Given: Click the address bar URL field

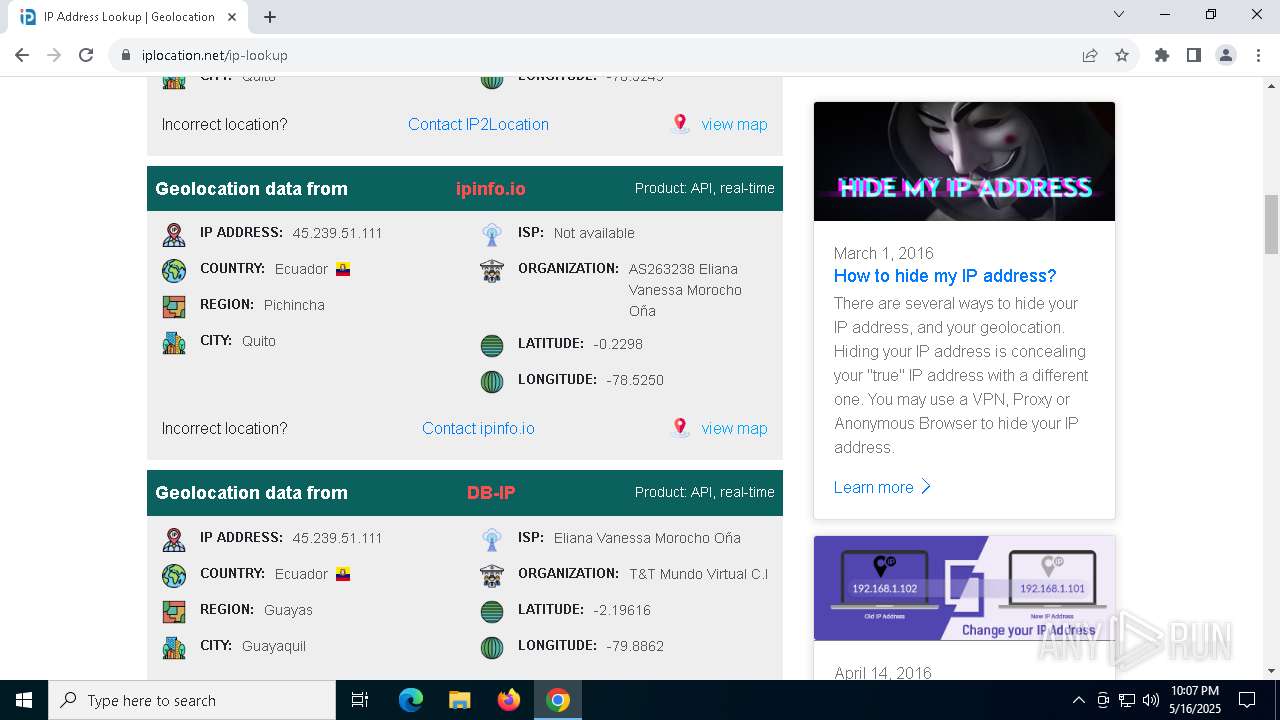Looking at the screenshot, I should [x=600, y=55].
